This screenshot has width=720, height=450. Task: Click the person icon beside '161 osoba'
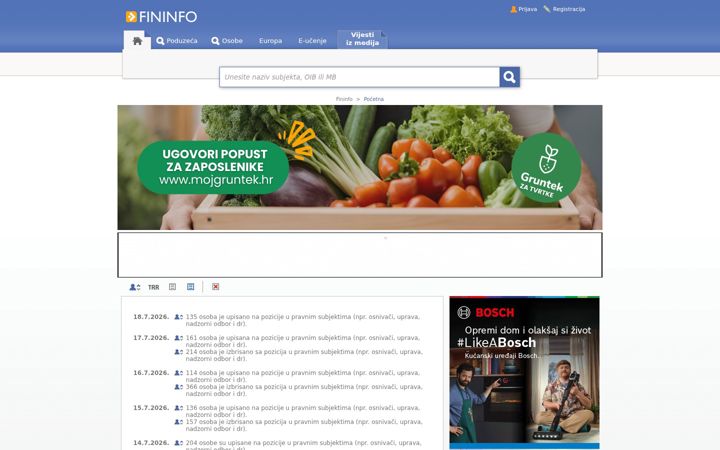[179, 338]
